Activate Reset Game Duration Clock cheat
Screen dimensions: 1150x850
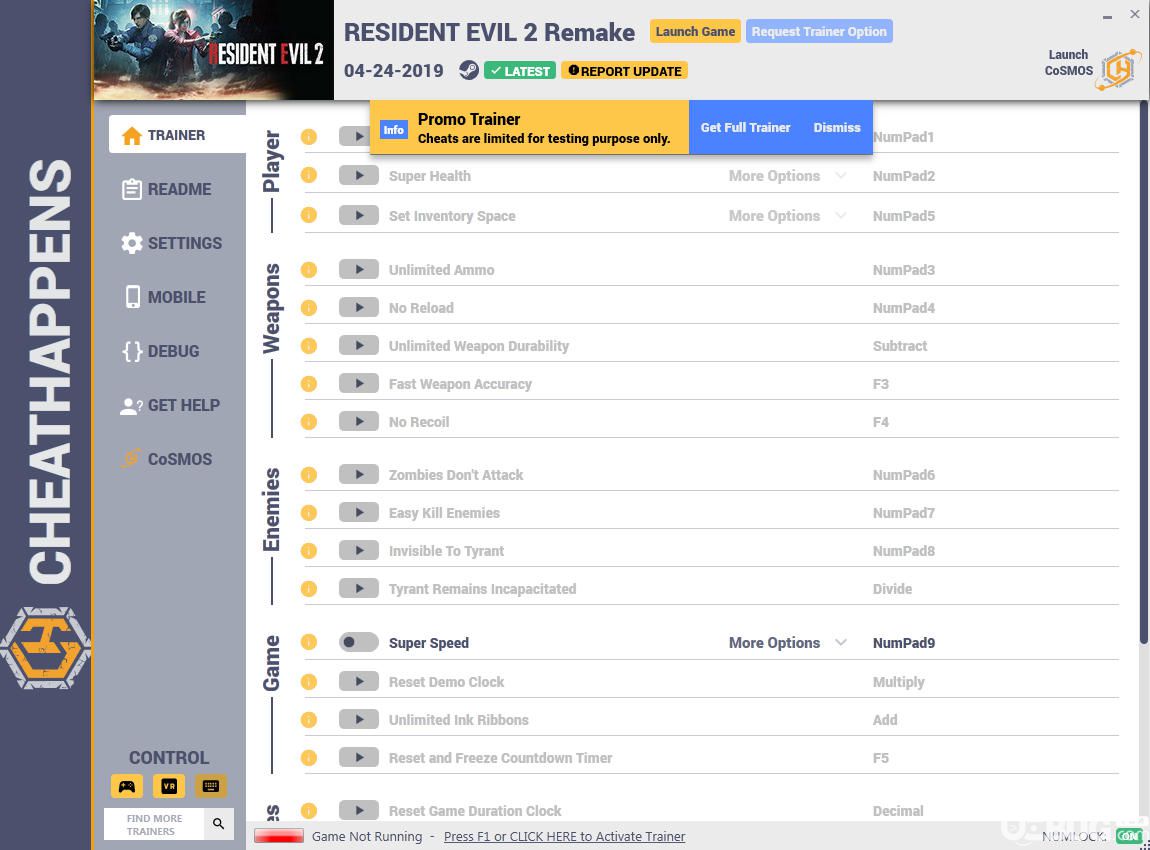click(359, 810)
